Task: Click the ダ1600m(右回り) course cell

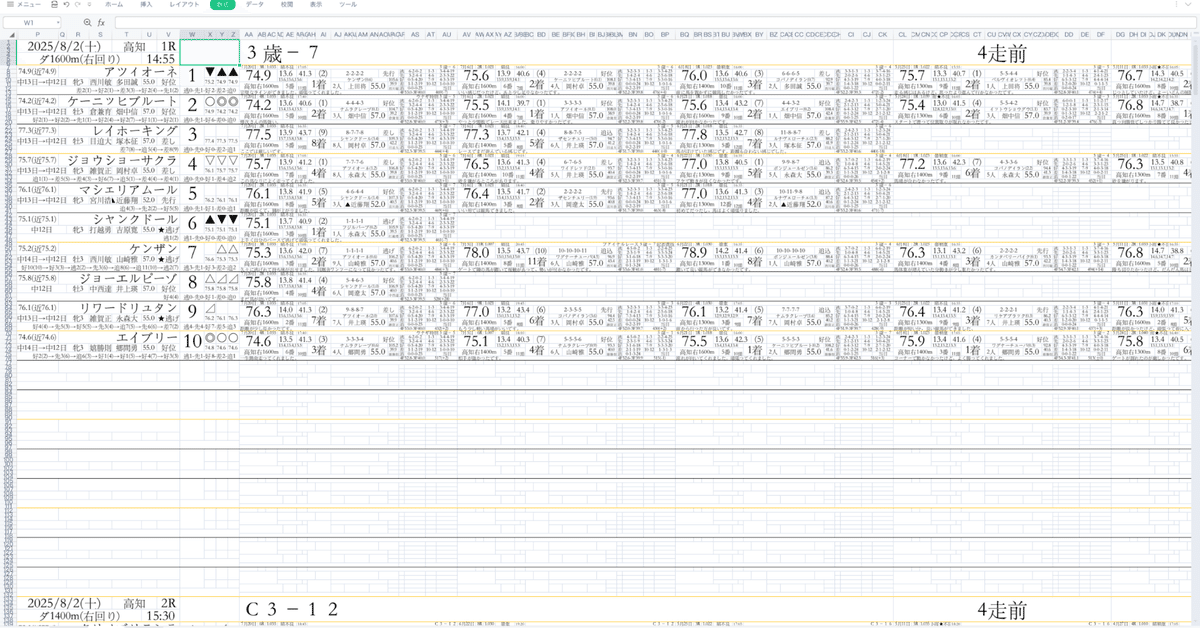Action: click(x=78, y=59)
